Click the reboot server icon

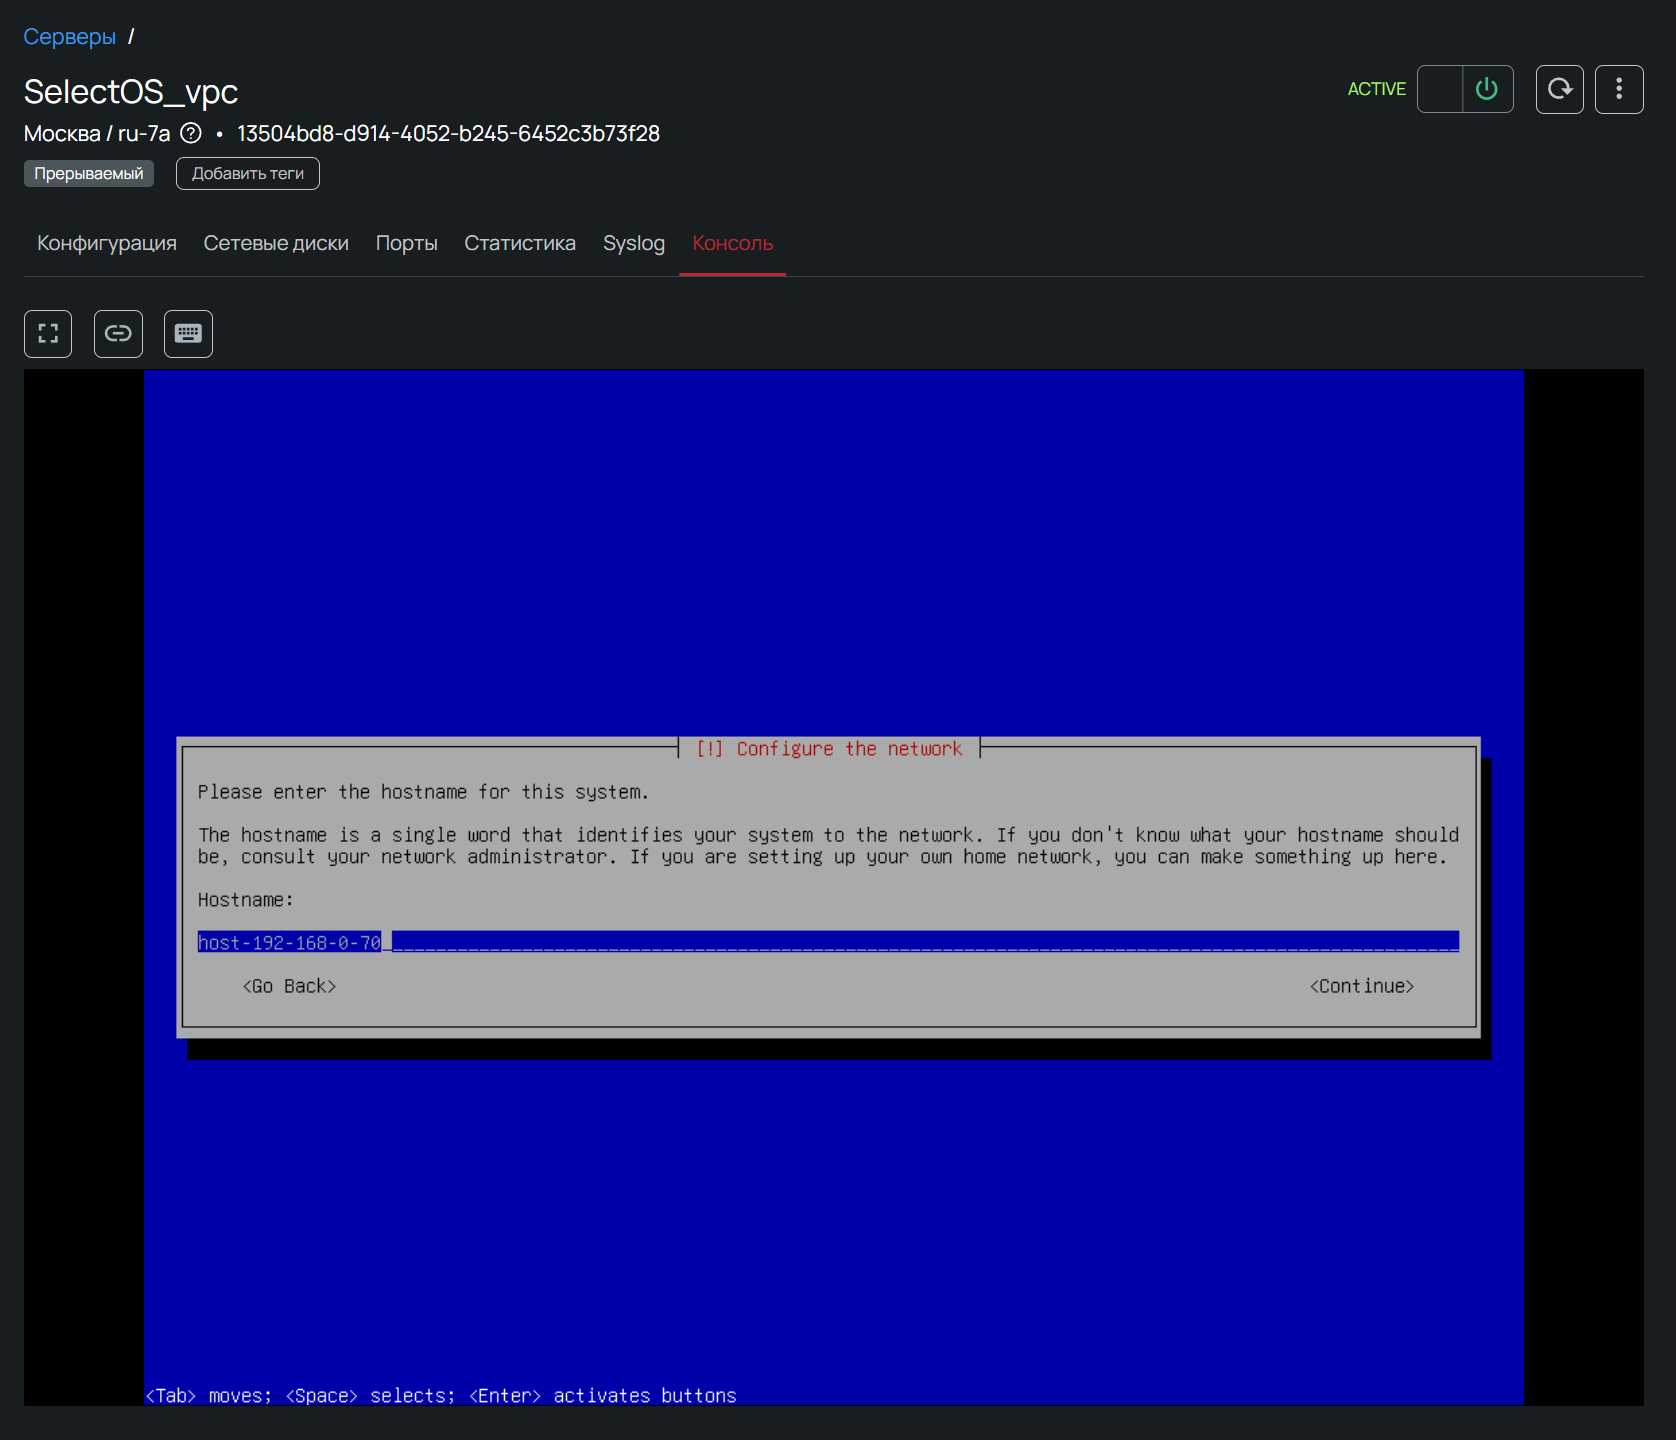[x=1559, y=90]
